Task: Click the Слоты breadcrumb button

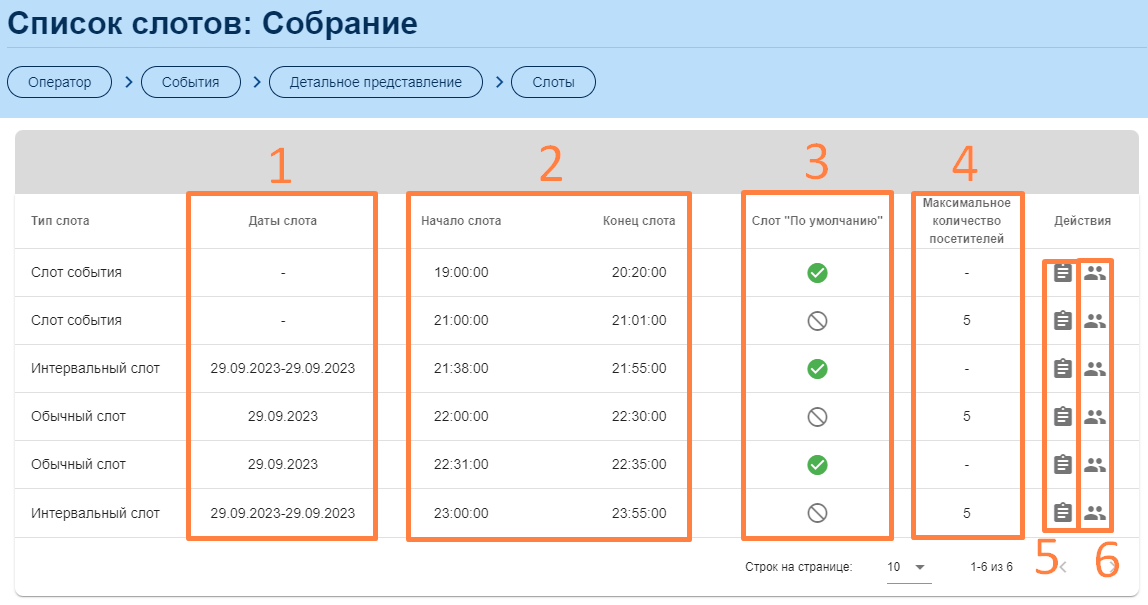Action: (553, 82)
